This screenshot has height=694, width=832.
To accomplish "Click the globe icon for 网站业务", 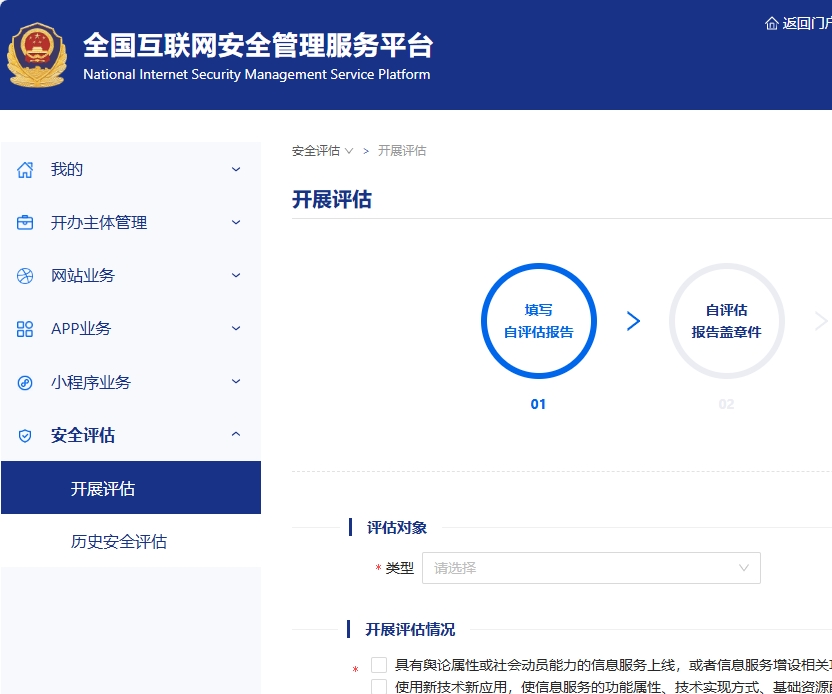I will click(26, 276).
